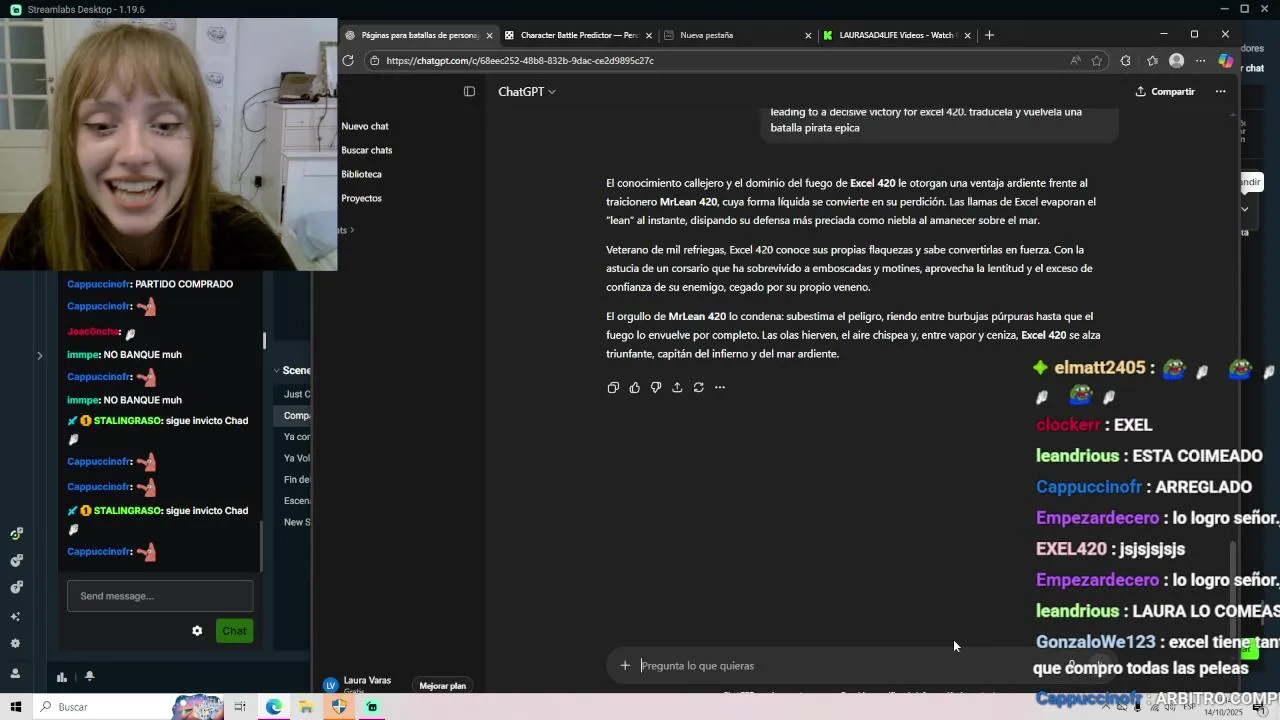
Task: Click the Send message chat input
Action: (x=160, y=596)
